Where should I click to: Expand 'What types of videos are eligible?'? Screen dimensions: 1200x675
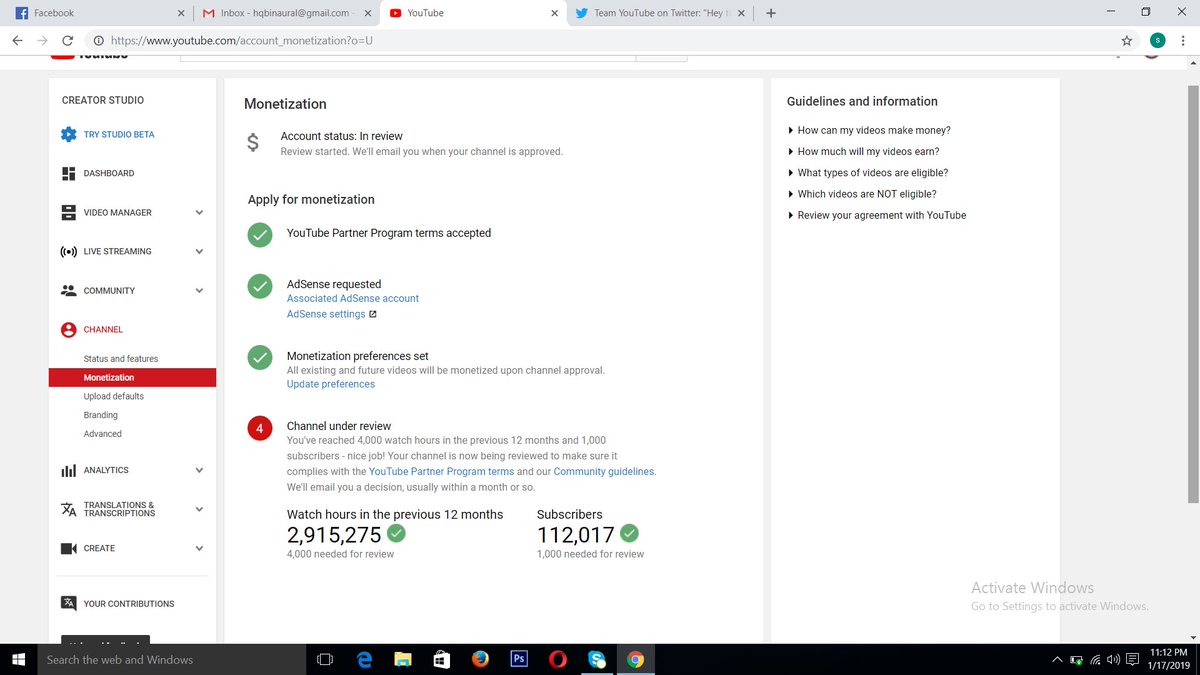(x=868, y=172)
